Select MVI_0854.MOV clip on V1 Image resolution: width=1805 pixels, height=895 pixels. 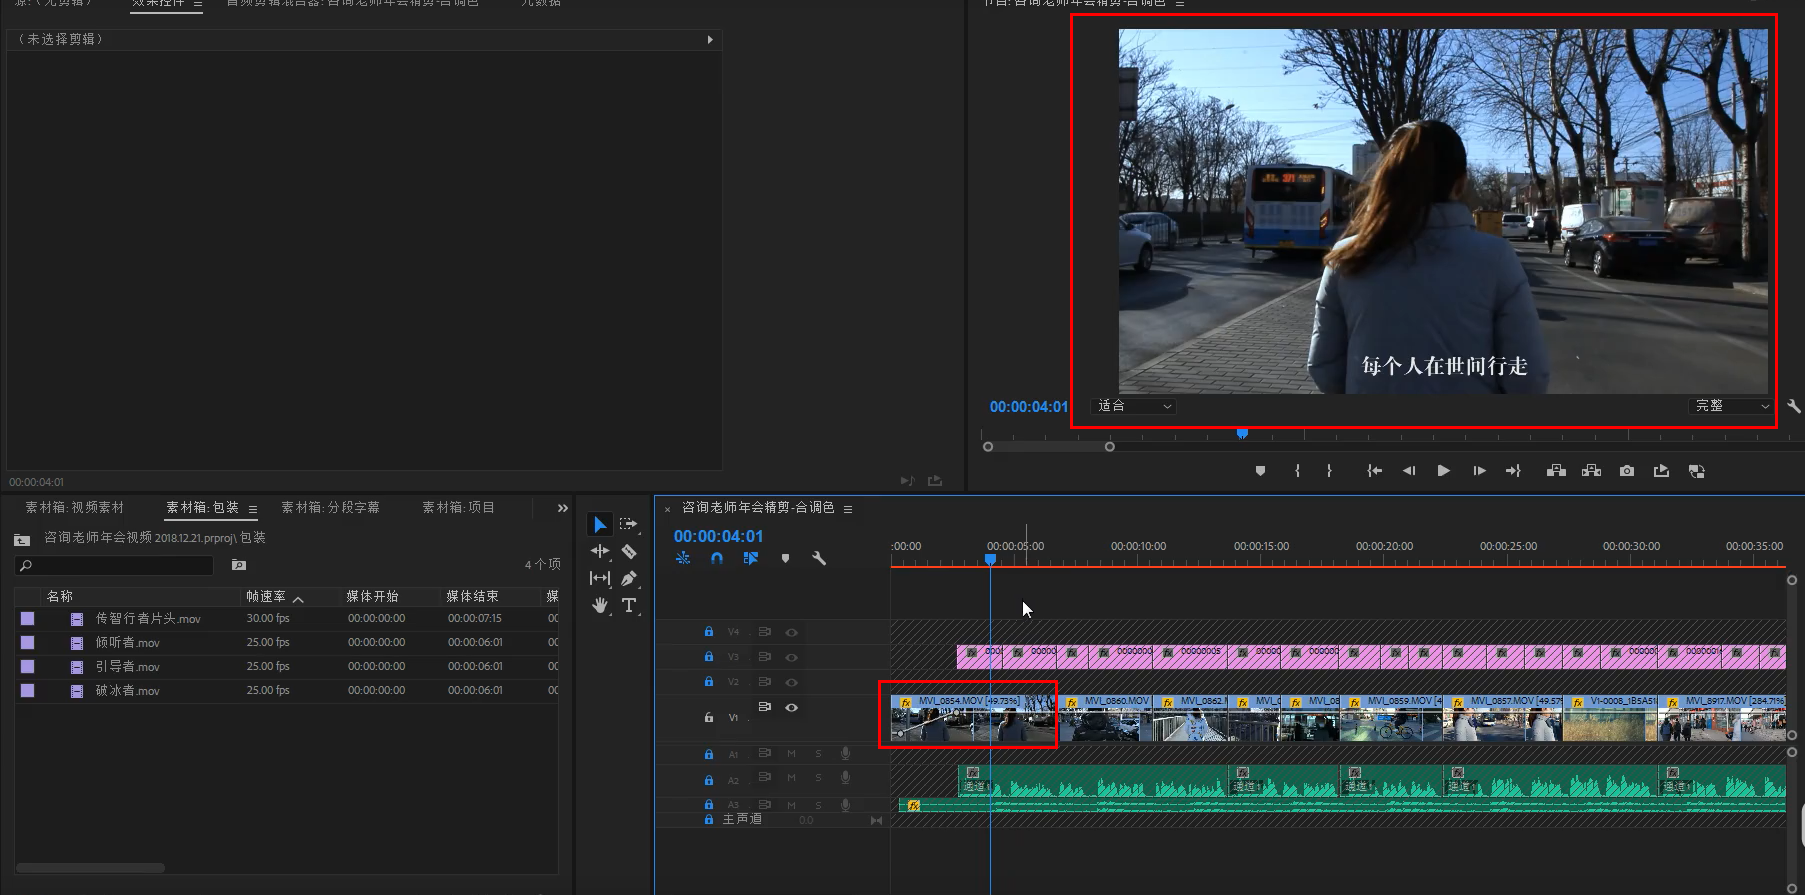[974, 718]
